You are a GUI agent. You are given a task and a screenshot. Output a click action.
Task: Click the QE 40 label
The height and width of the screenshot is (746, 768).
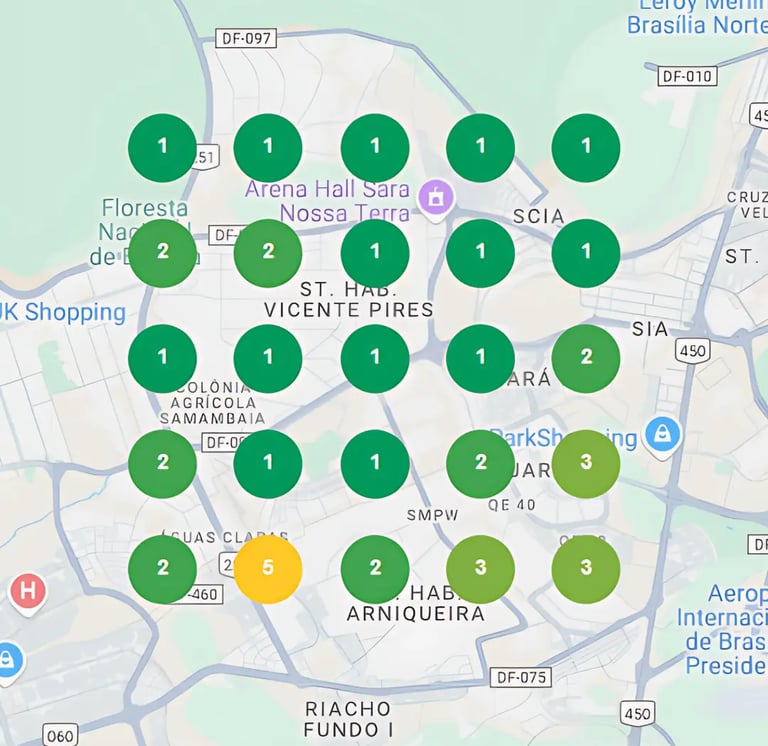click(511, 505)
